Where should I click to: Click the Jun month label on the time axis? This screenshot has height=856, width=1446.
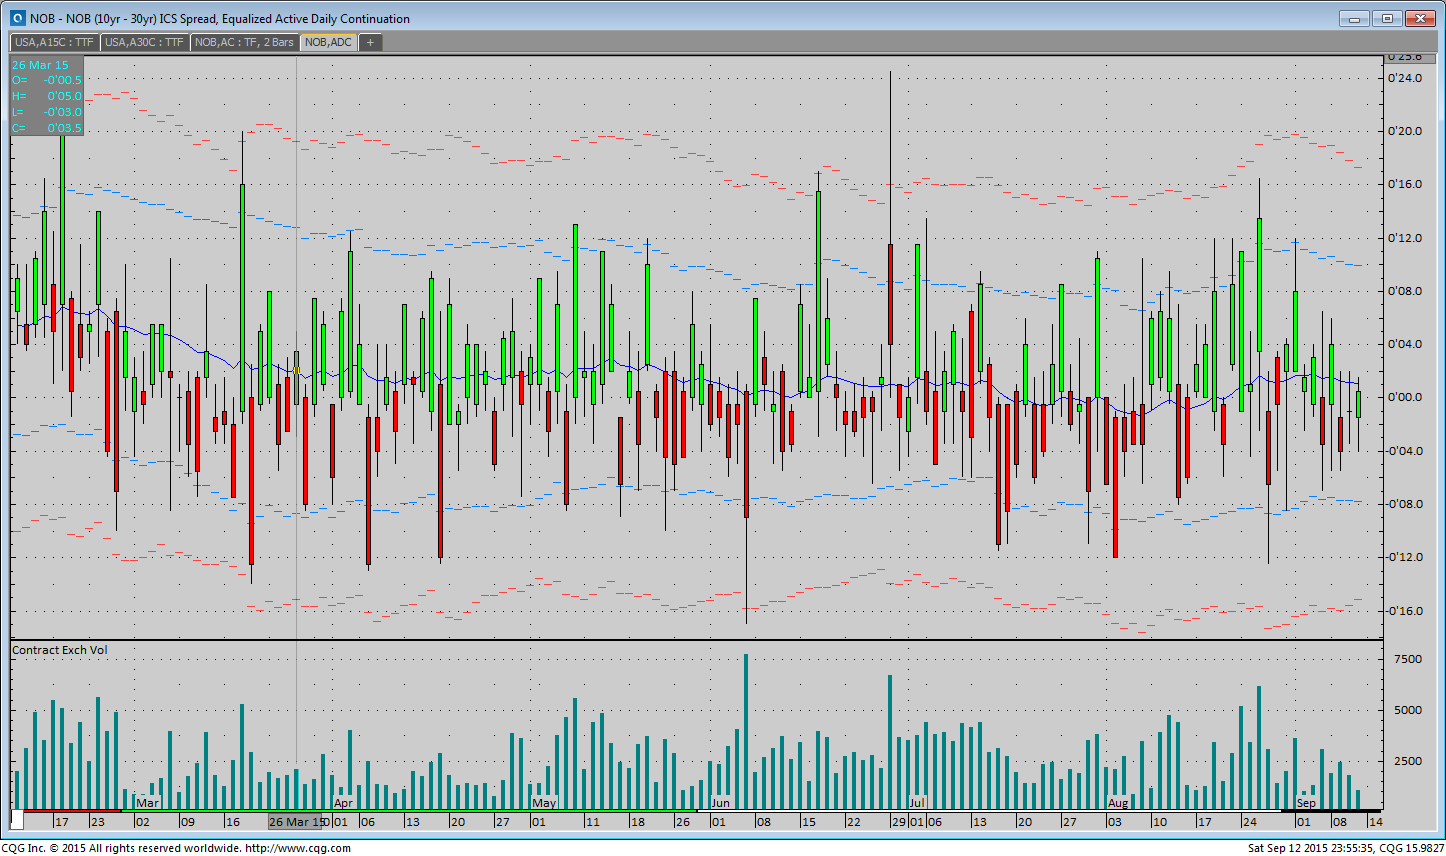720,803
